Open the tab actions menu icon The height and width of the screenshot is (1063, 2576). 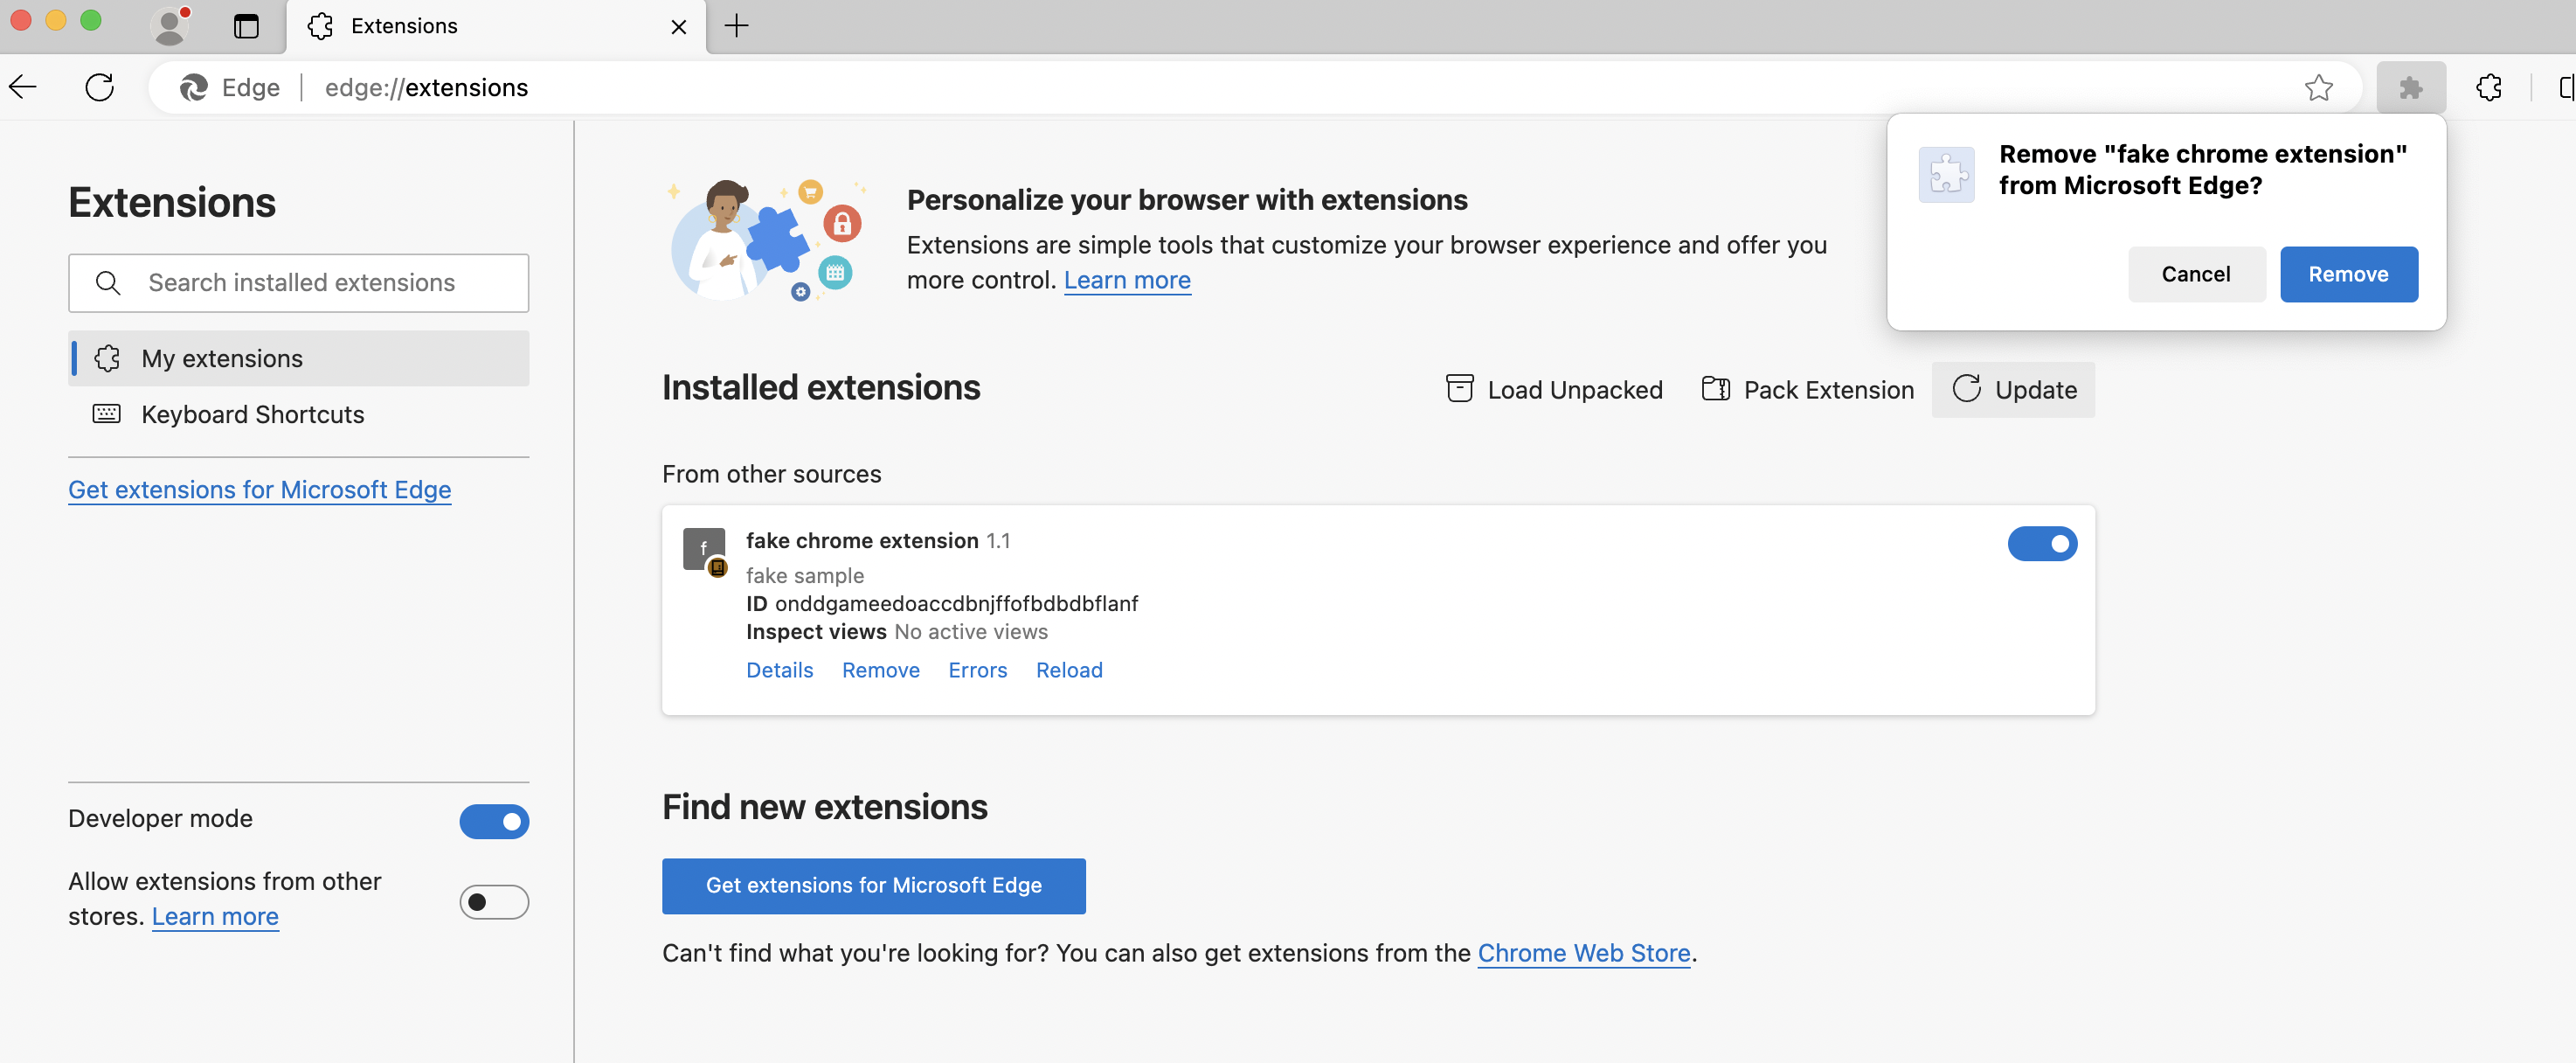246,26
